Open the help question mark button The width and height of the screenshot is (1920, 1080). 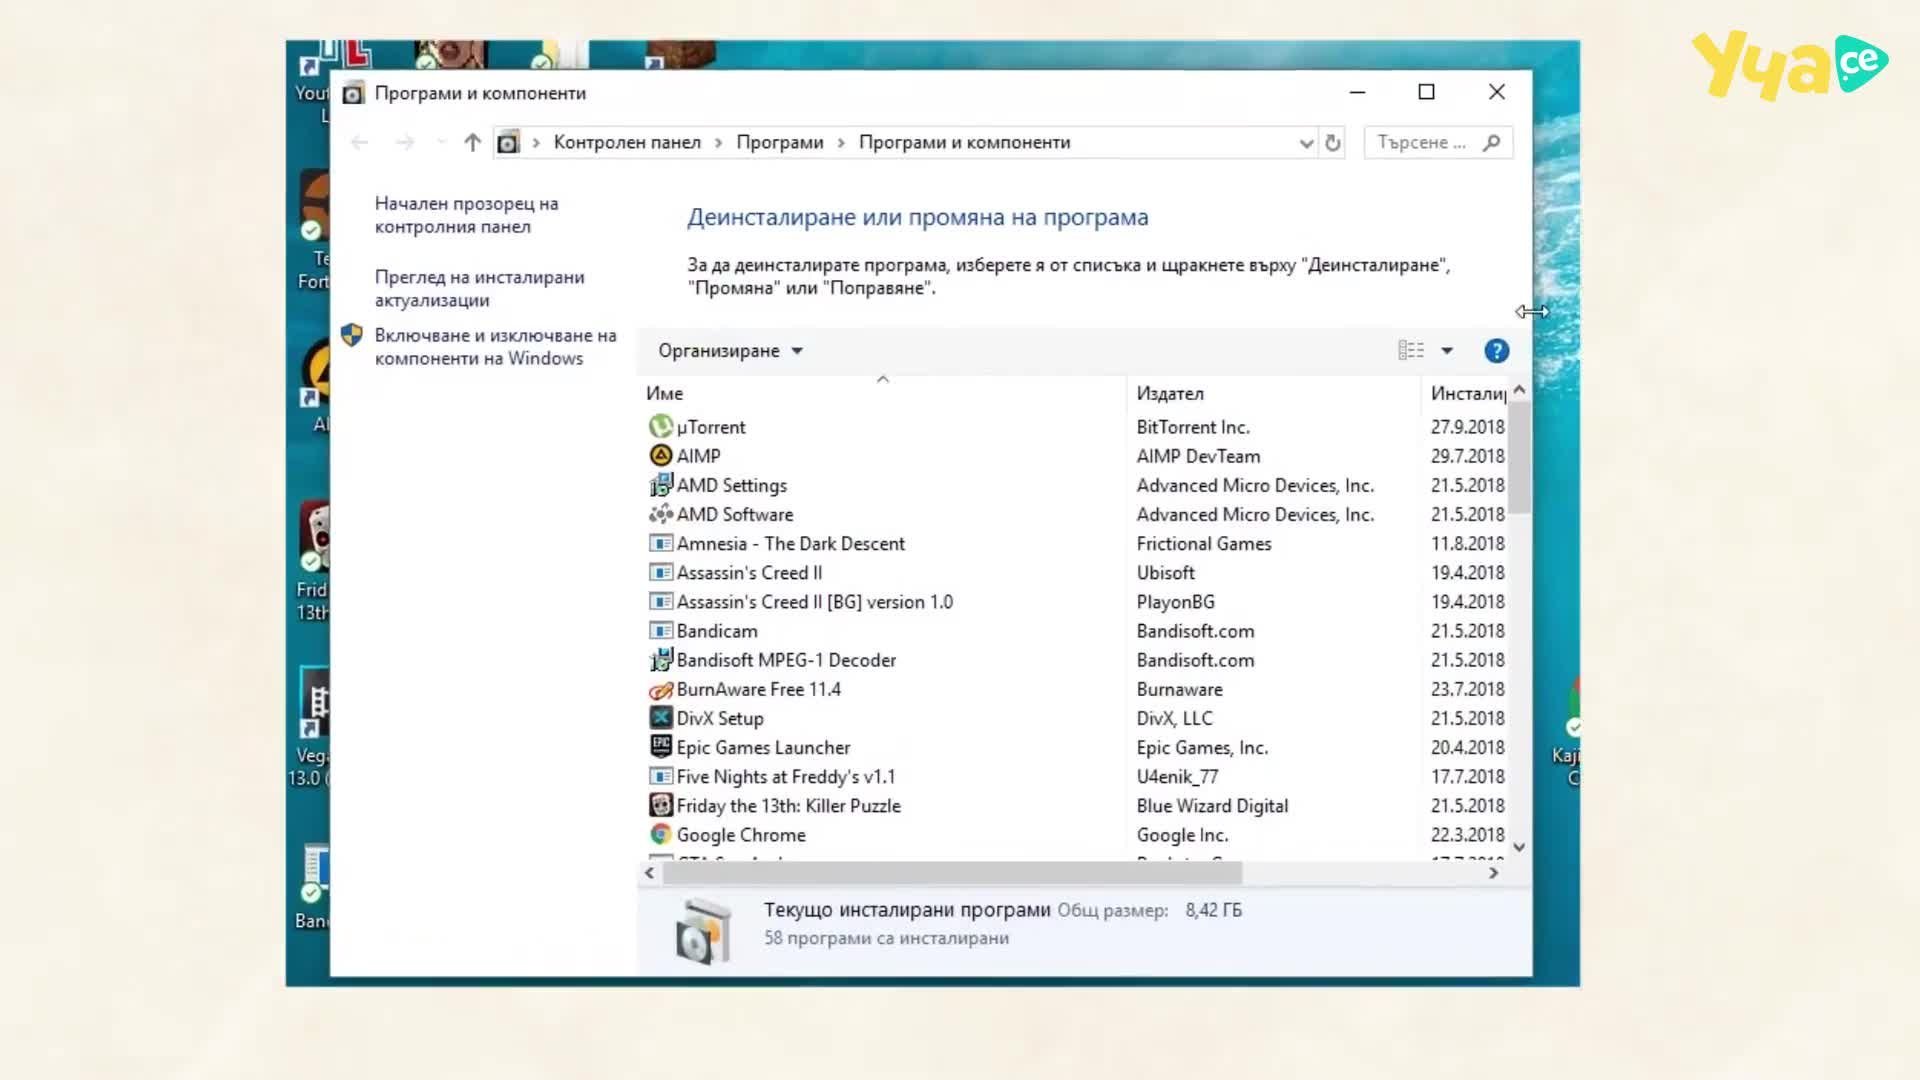[x=1496, y=351]
